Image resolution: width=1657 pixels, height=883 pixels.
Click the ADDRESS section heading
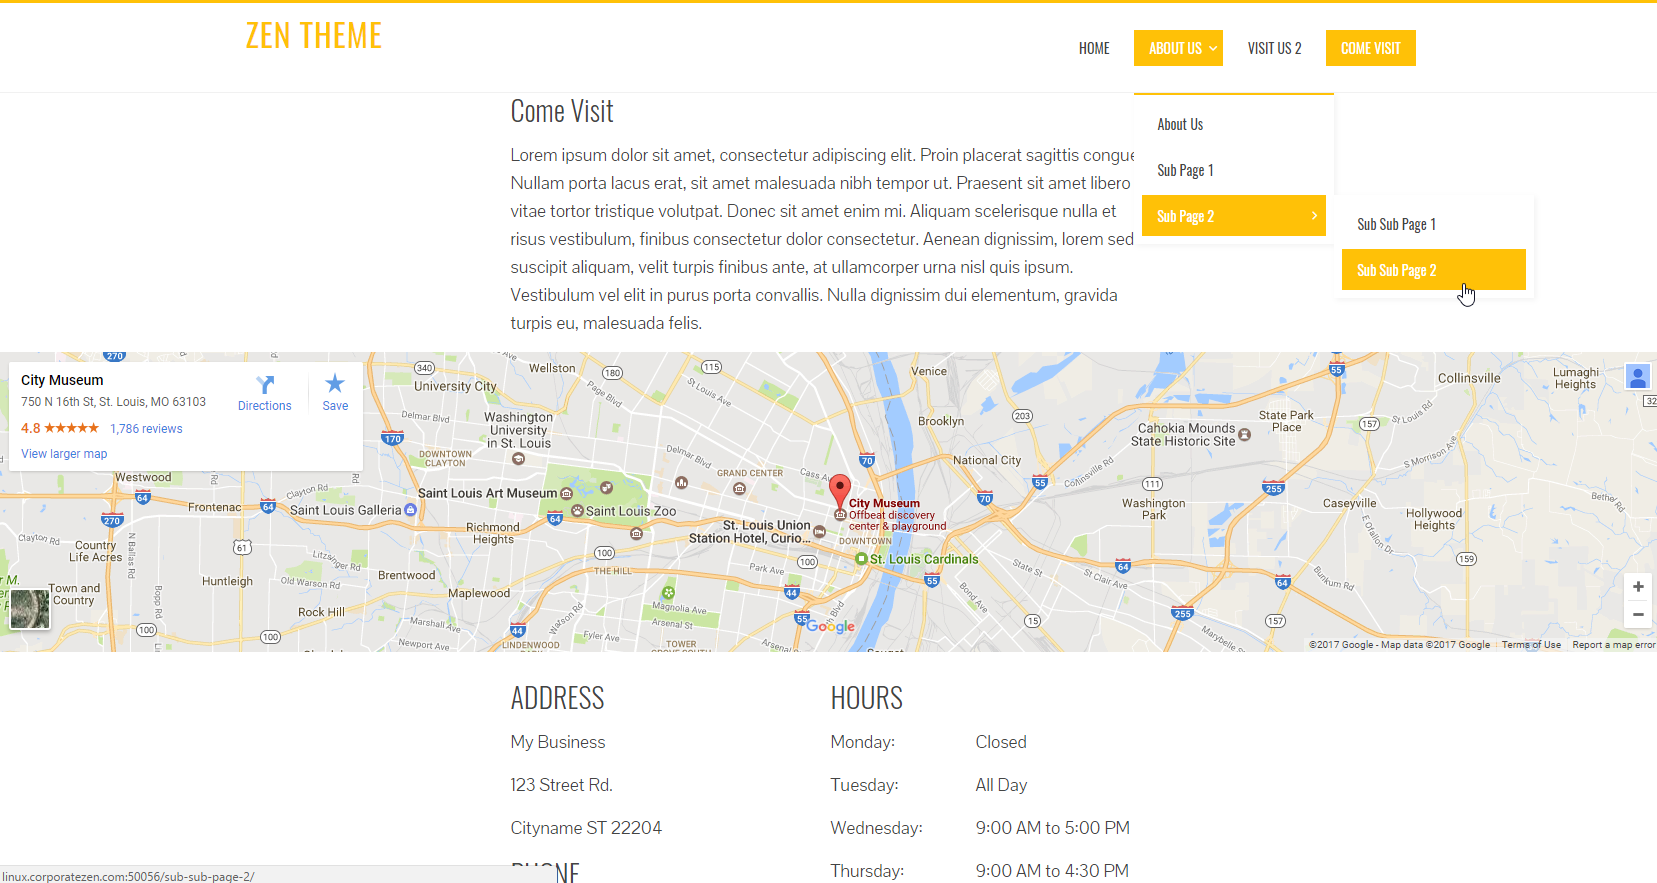click(x=558, y=698)
